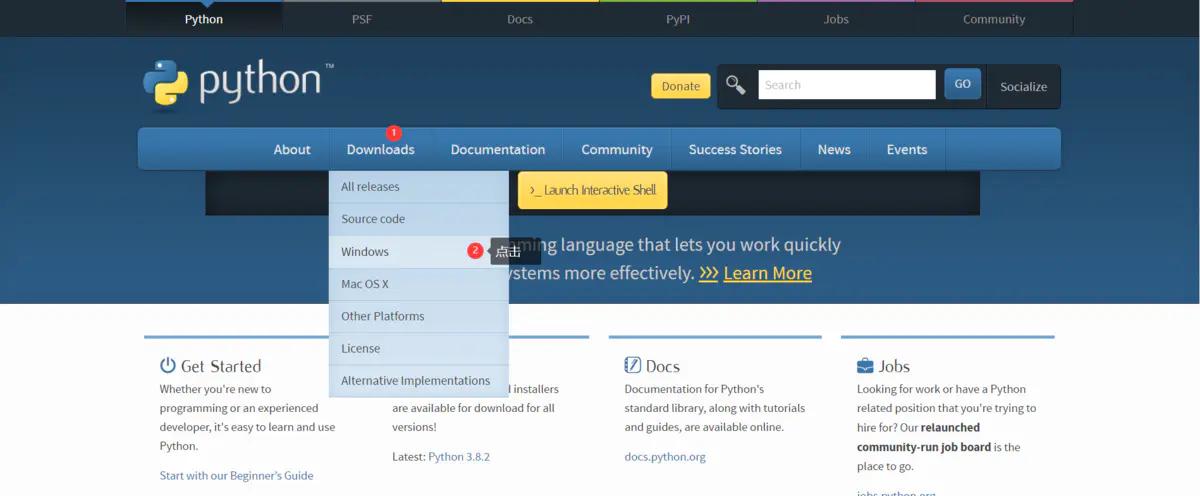Select Alternative Implementations from Downloads menu
Image resolution: width=1200 pixels, height=496 pixels.
pos(418,381)
